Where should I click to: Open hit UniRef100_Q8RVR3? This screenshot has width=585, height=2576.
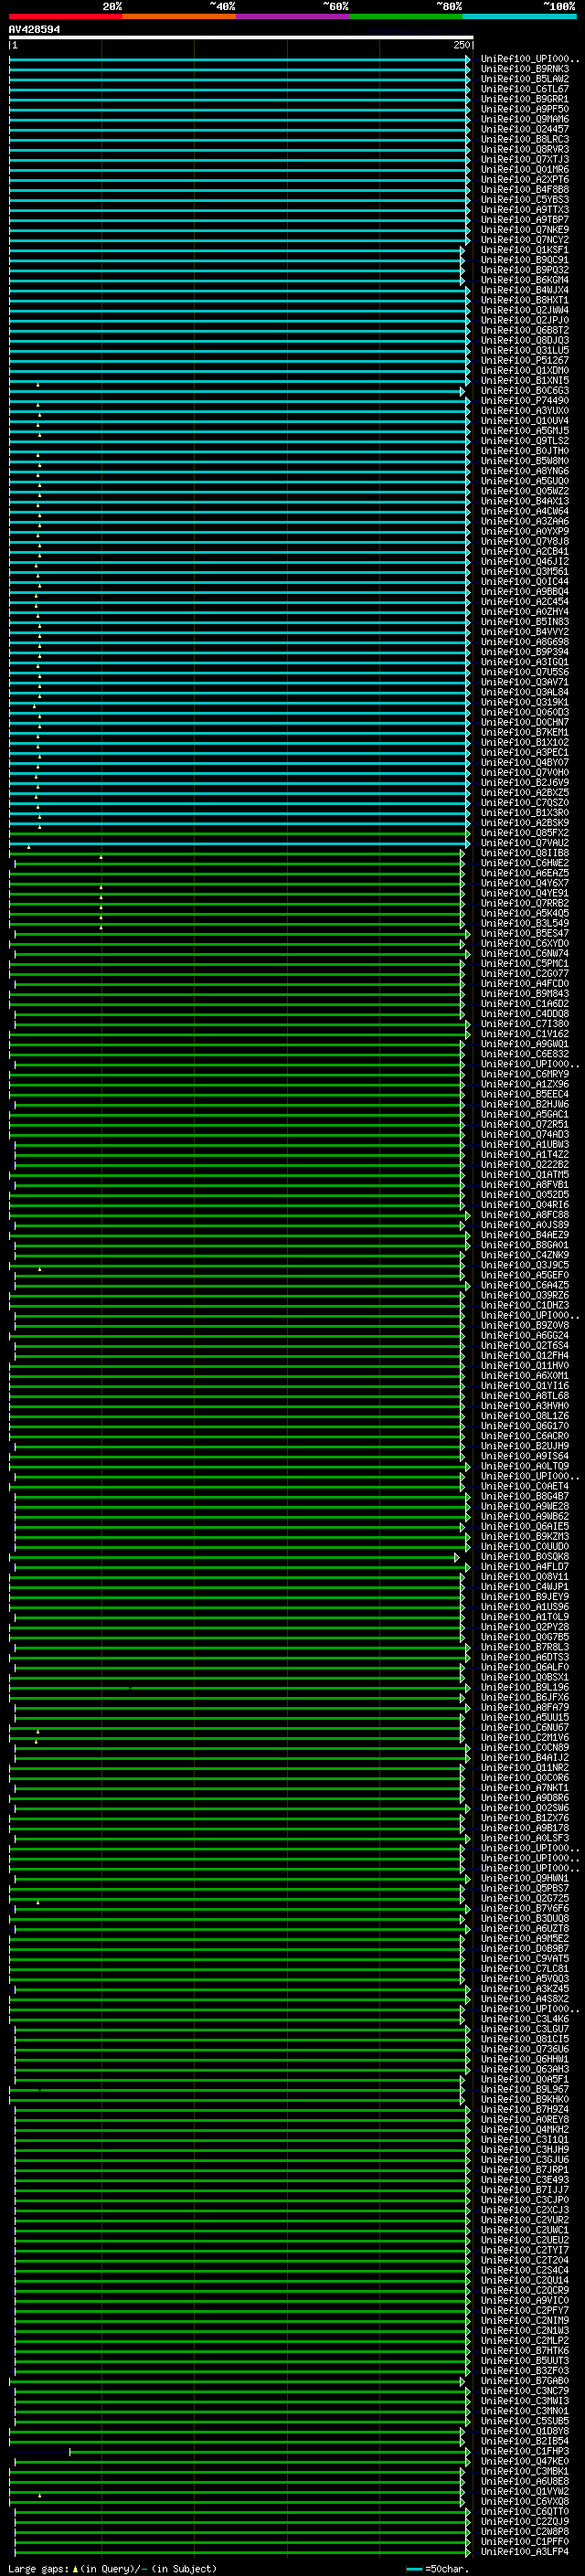click(x=525, y=150)
